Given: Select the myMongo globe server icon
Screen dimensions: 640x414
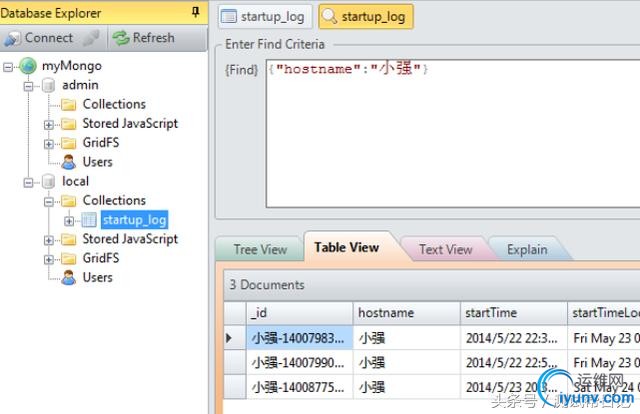Looking at the screenshot, I should [x=28, y=66].
